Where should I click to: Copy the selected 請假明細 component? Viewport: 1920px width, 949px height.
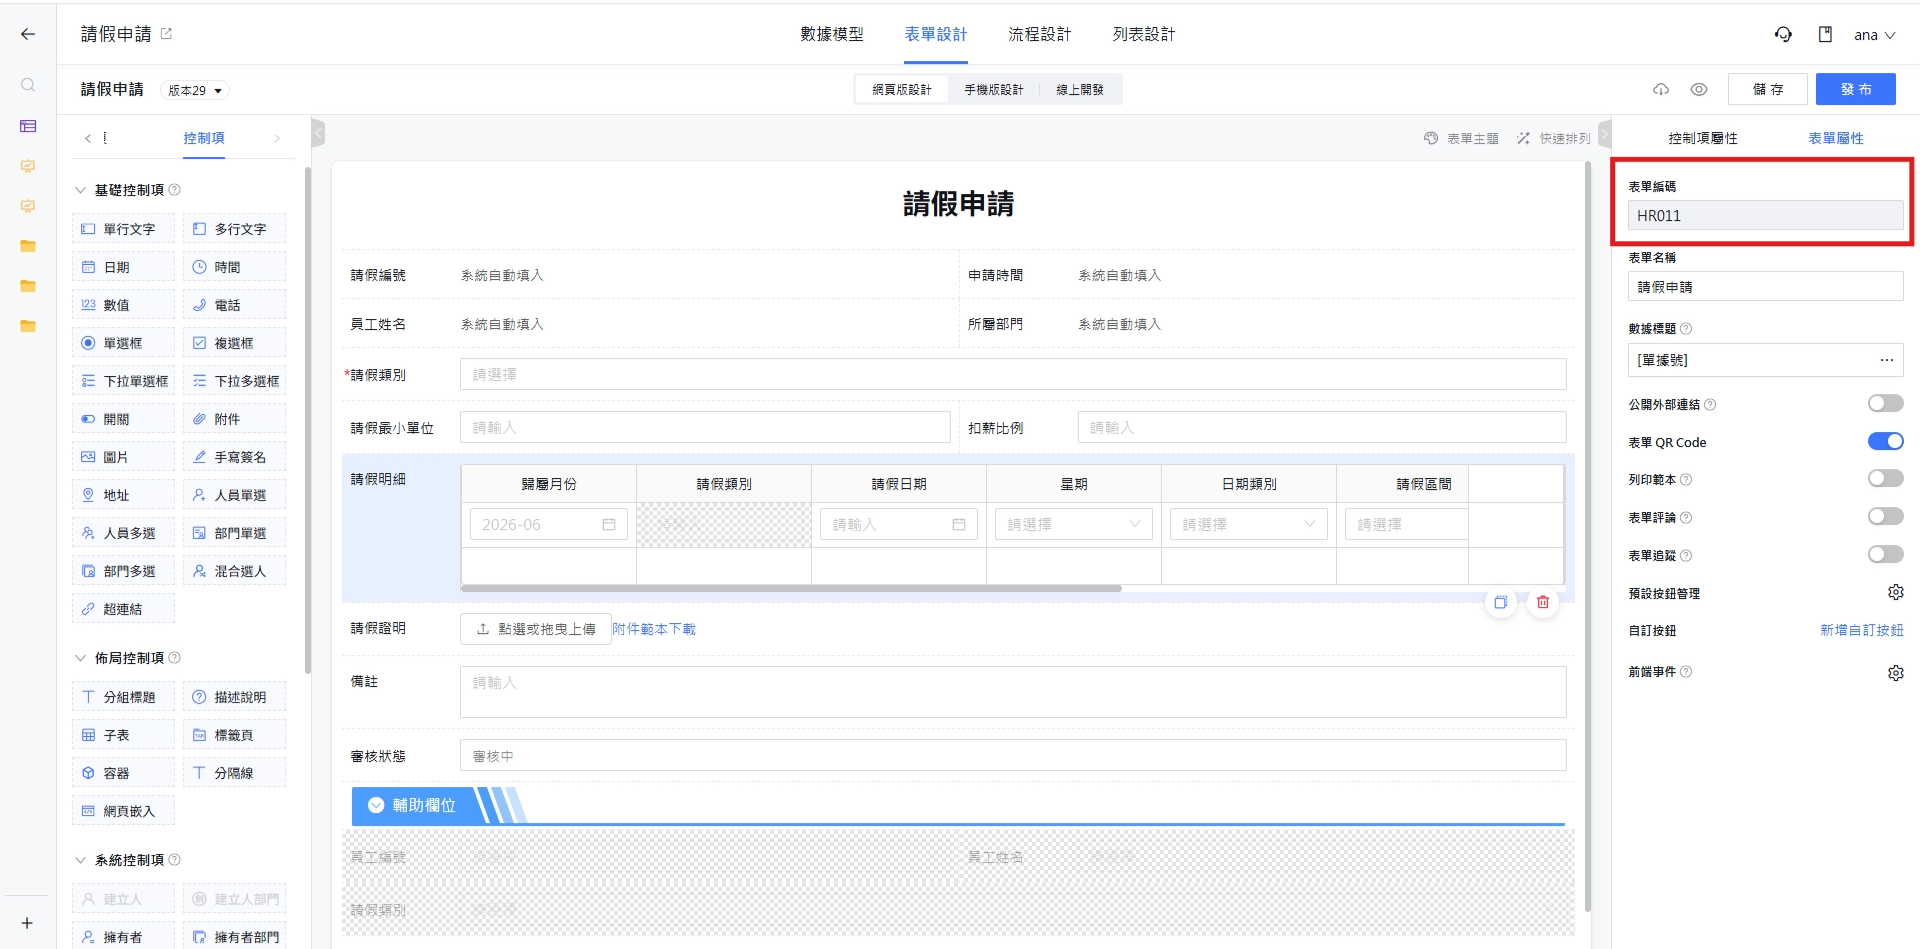[1501, 602]
